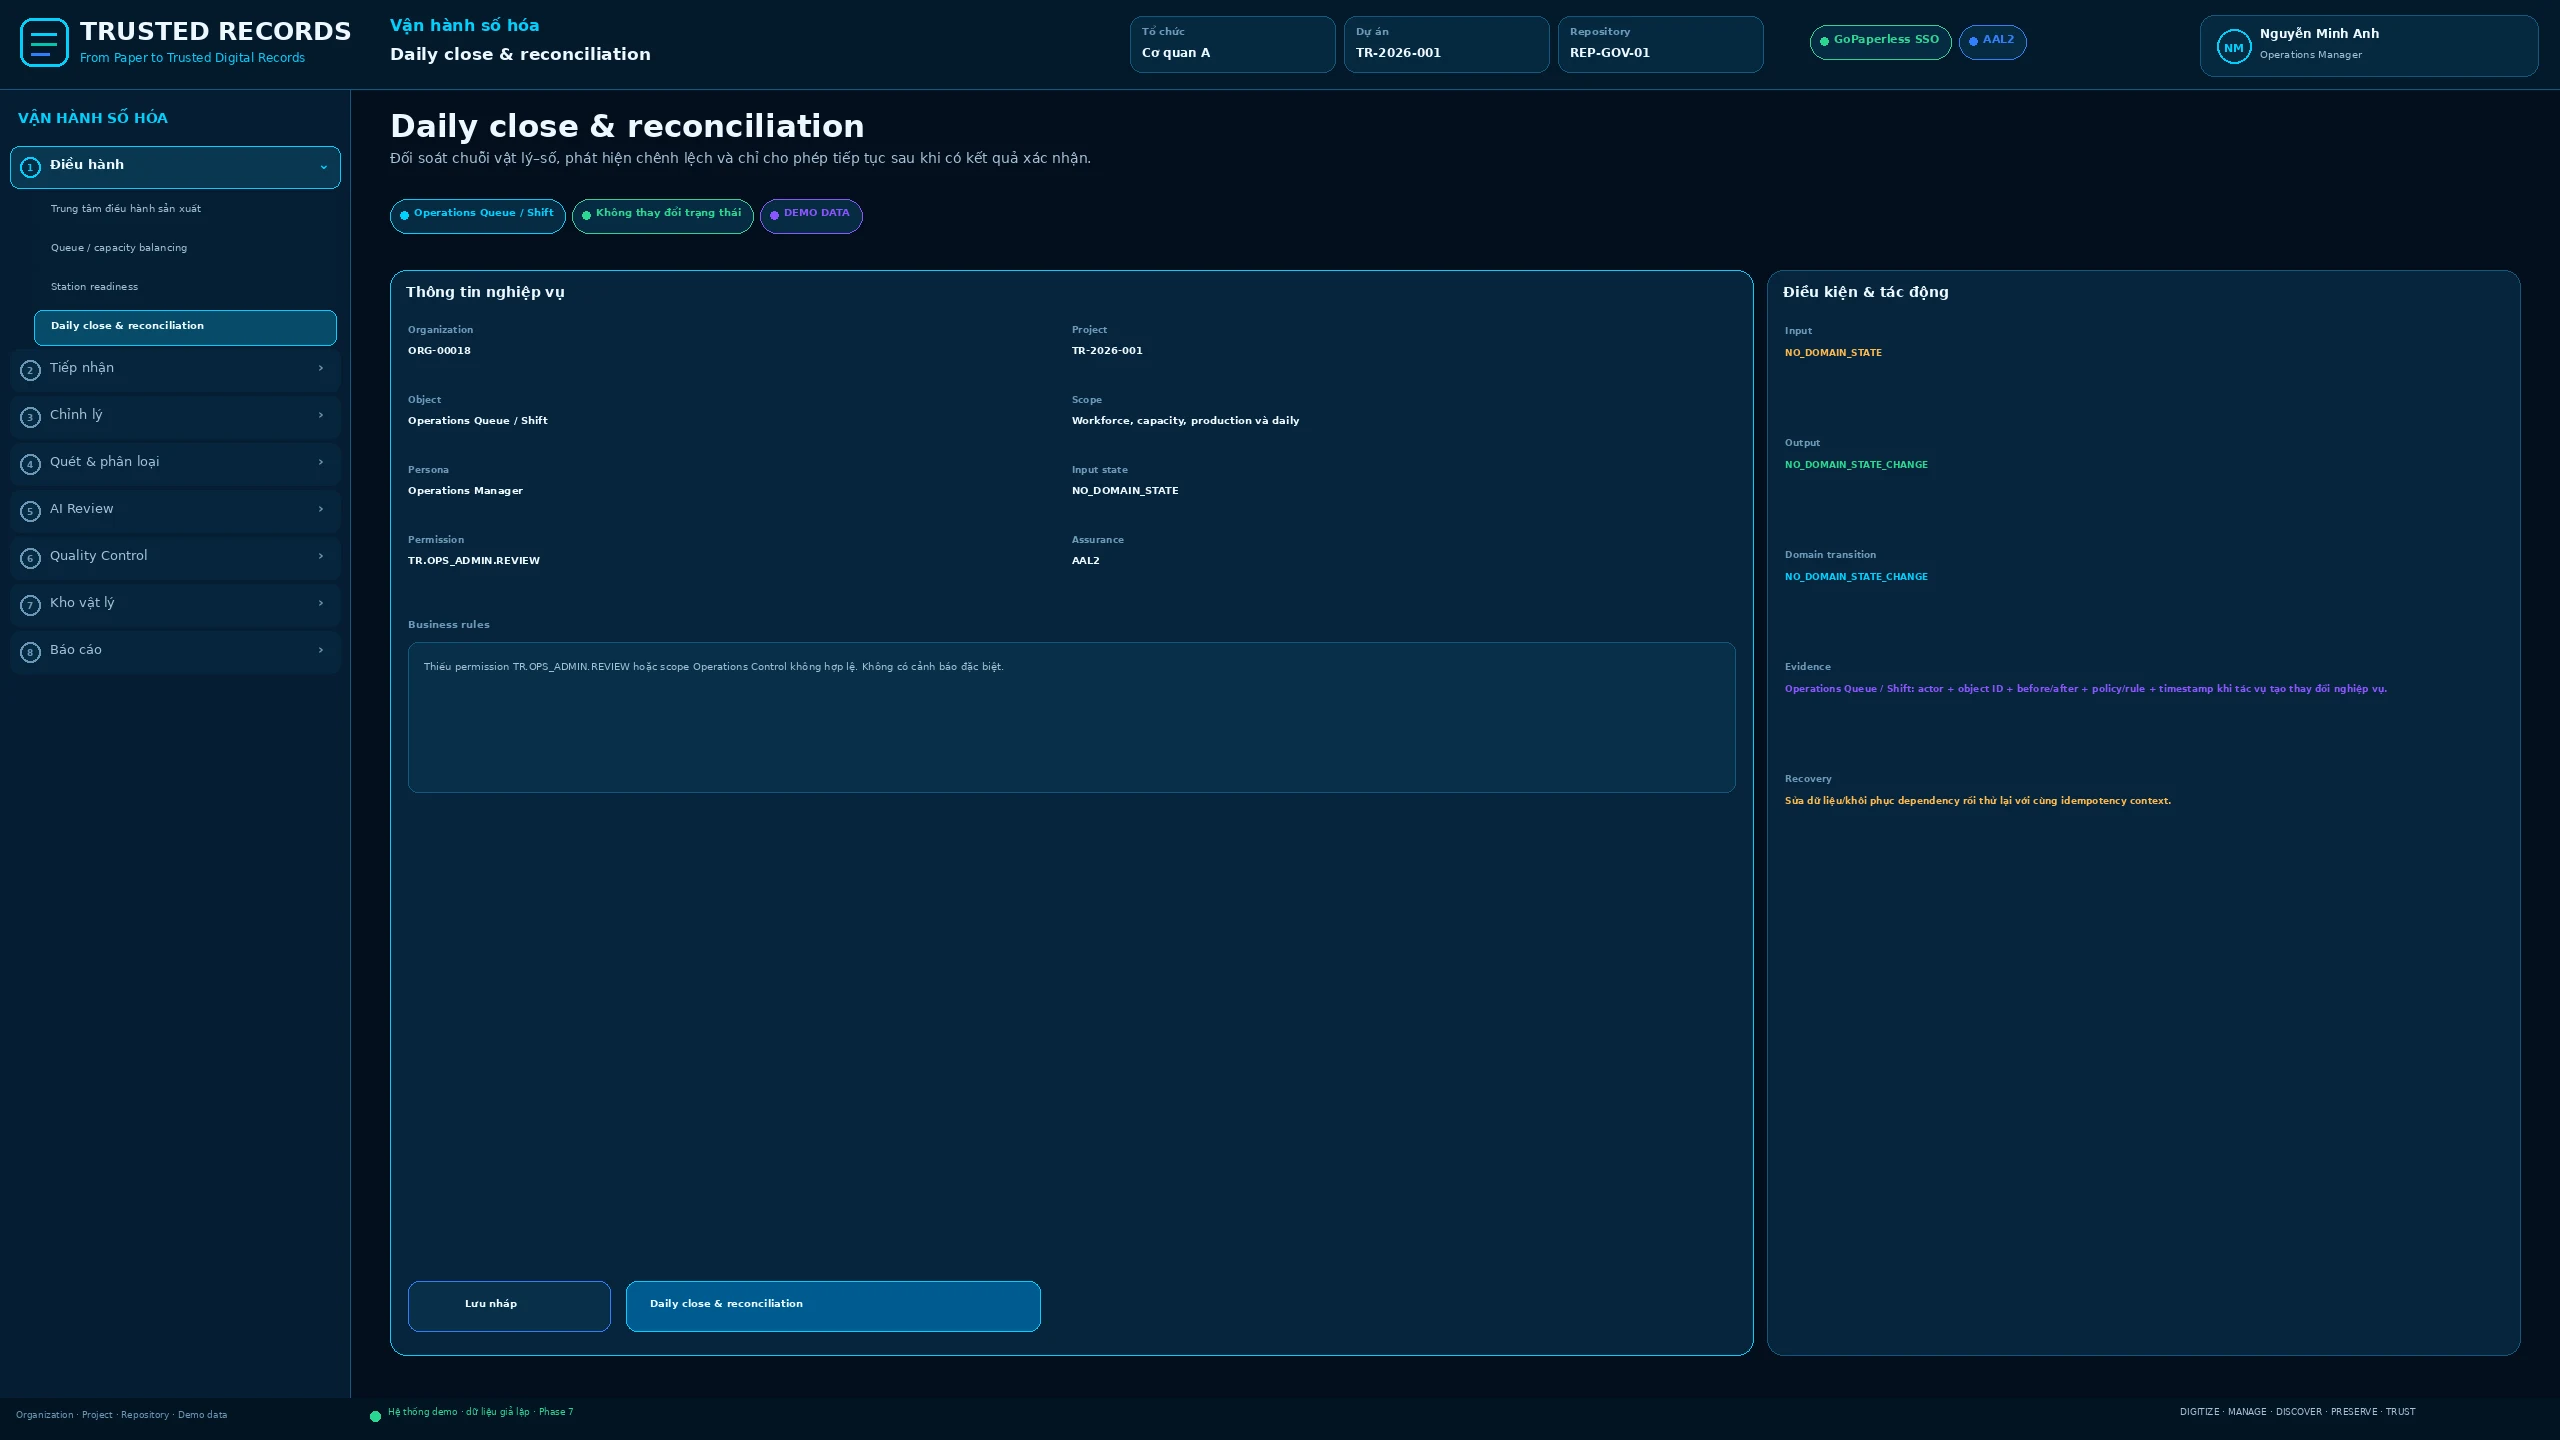2560x1440 pixels.
Task: Click the Recovery instruction text
Action: click(1978, 801)
